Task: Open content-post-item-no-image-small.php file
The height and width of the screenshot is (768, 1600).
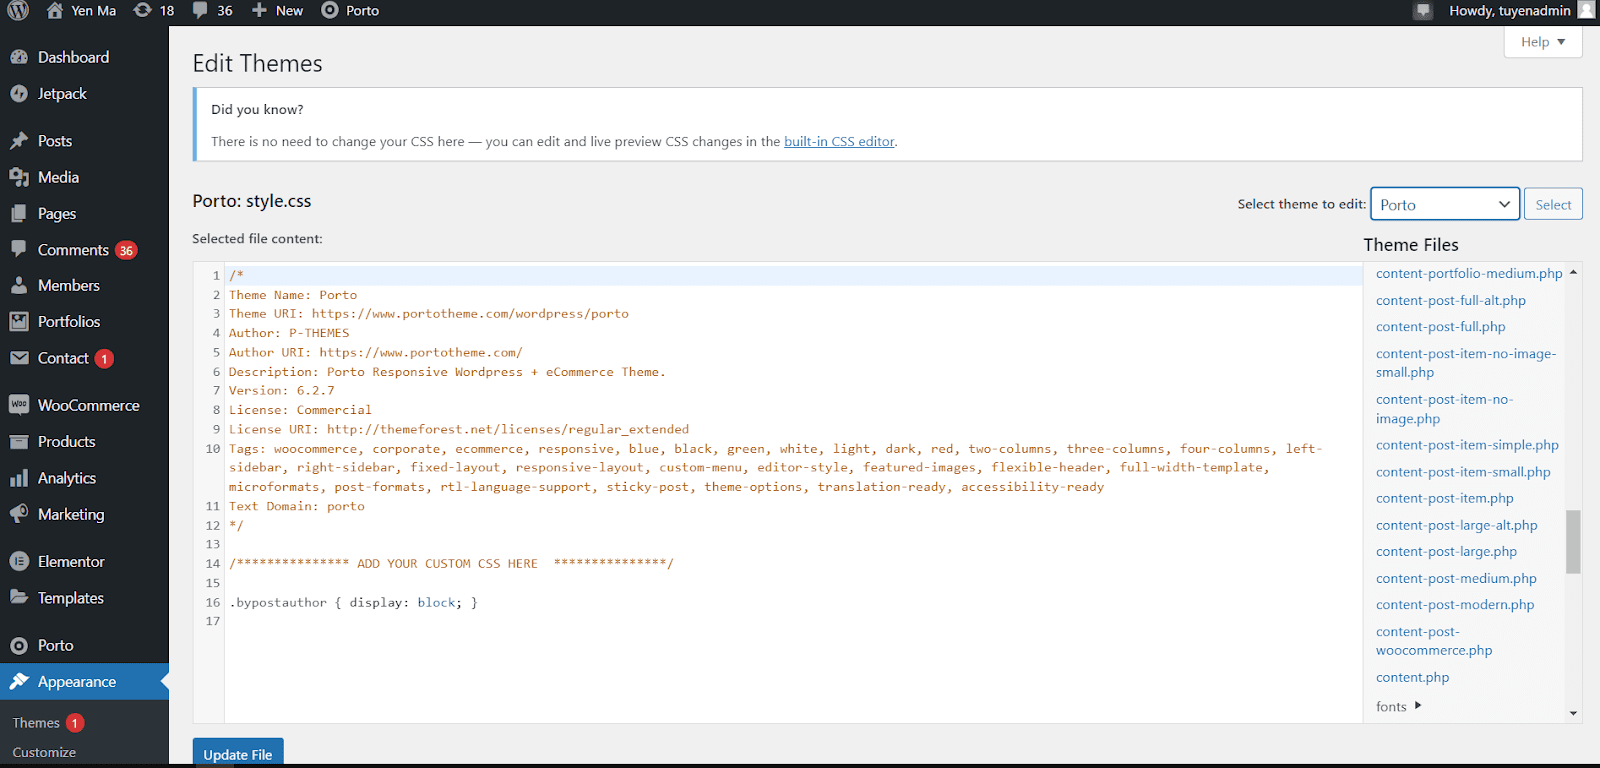Action: point(1466,363)
